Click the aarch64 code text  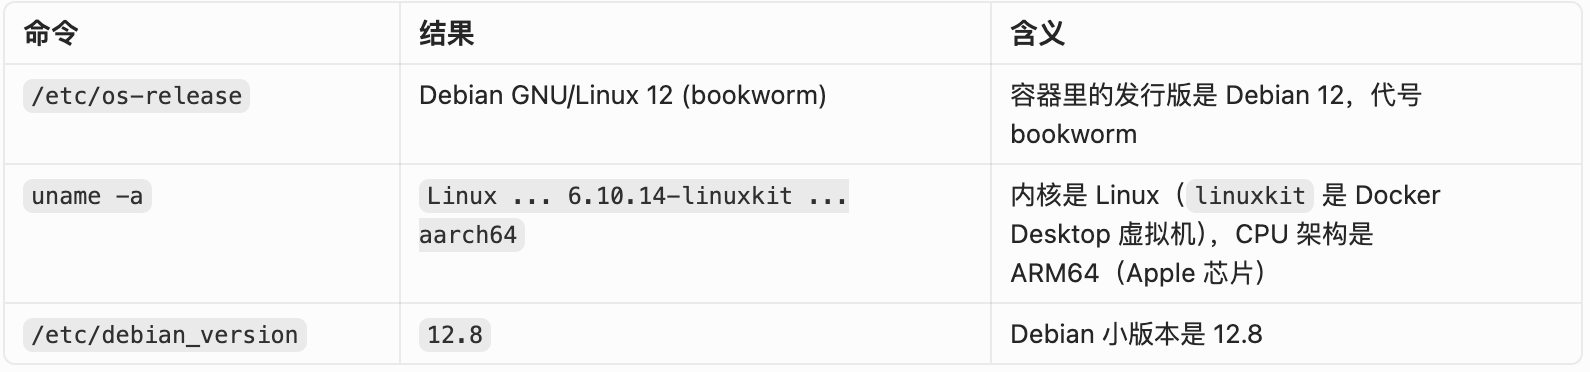[x=471, y=235]
